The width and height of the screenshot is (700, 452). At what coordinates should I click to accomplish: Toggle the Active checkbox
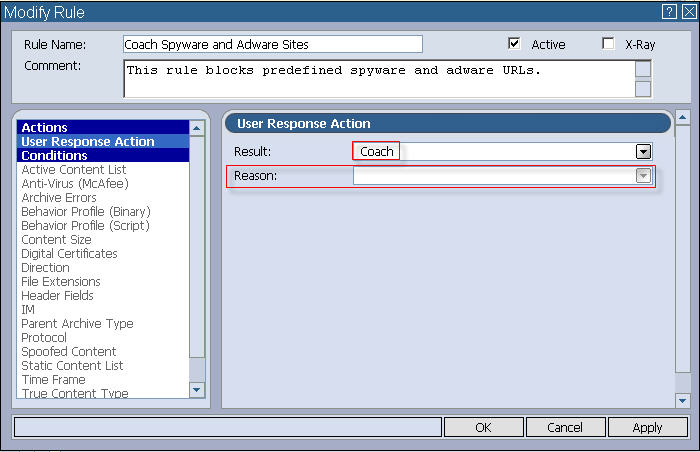tap(514, 44)
